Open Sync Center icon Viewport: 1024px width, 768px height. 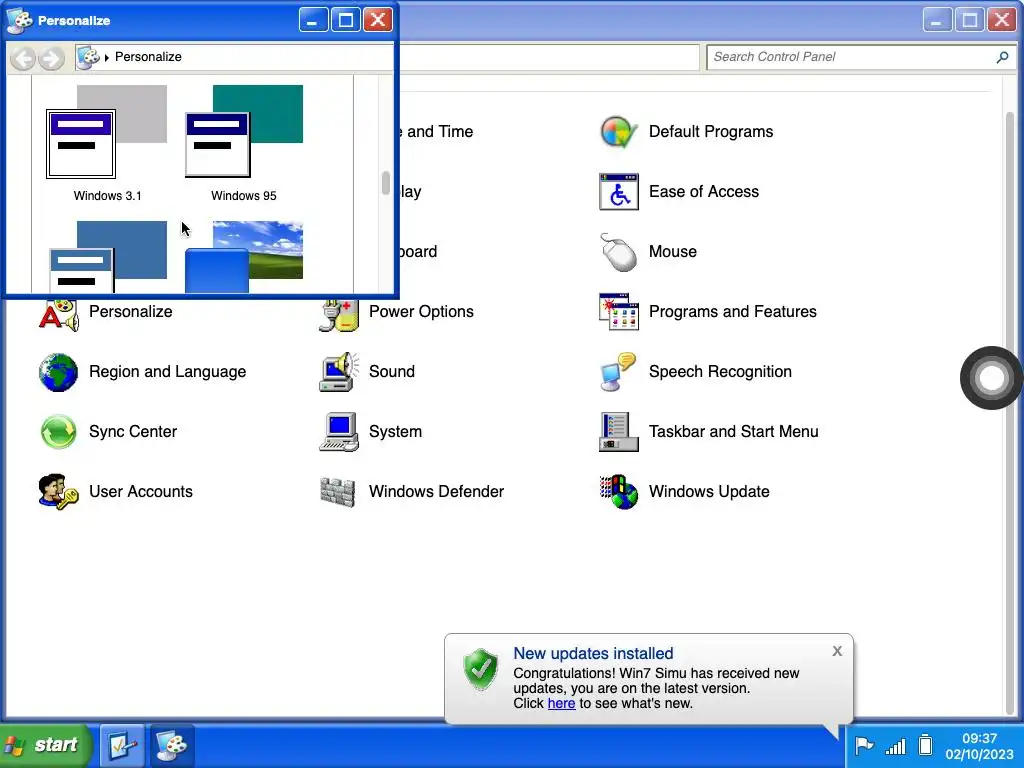click(58, 432)
